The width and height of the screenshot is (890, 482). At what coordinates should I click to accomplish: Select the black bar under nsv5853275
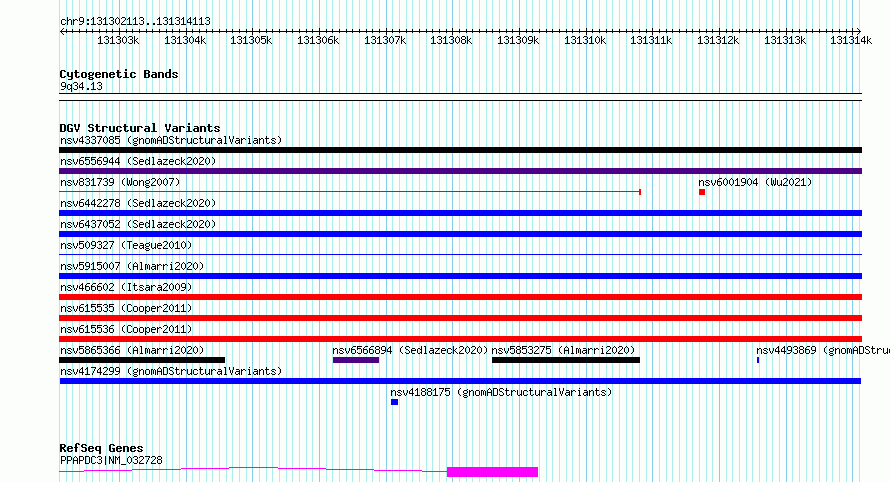(566, 360)
